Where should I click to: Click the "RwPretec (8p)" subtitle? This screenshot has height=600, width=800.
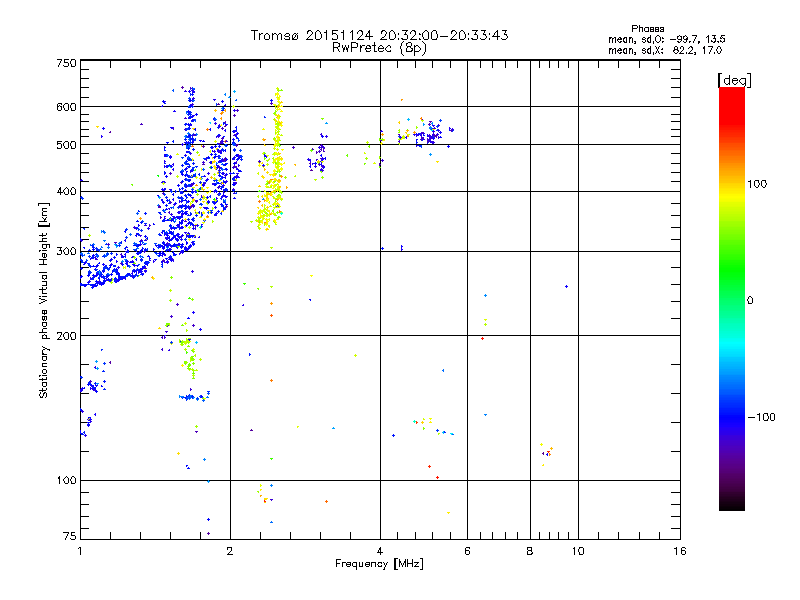[x=379, y=48]
